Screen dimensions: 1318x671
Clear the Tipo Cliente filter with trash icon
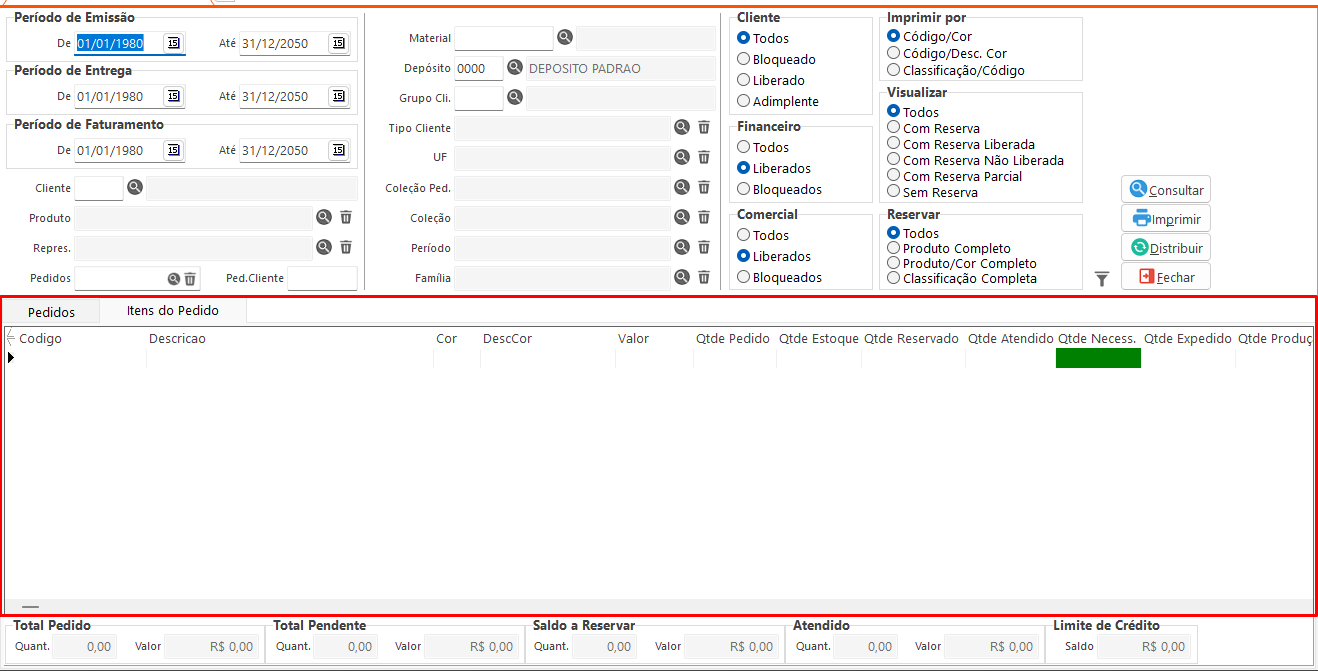pyautogui.click(x=704, y=128)
